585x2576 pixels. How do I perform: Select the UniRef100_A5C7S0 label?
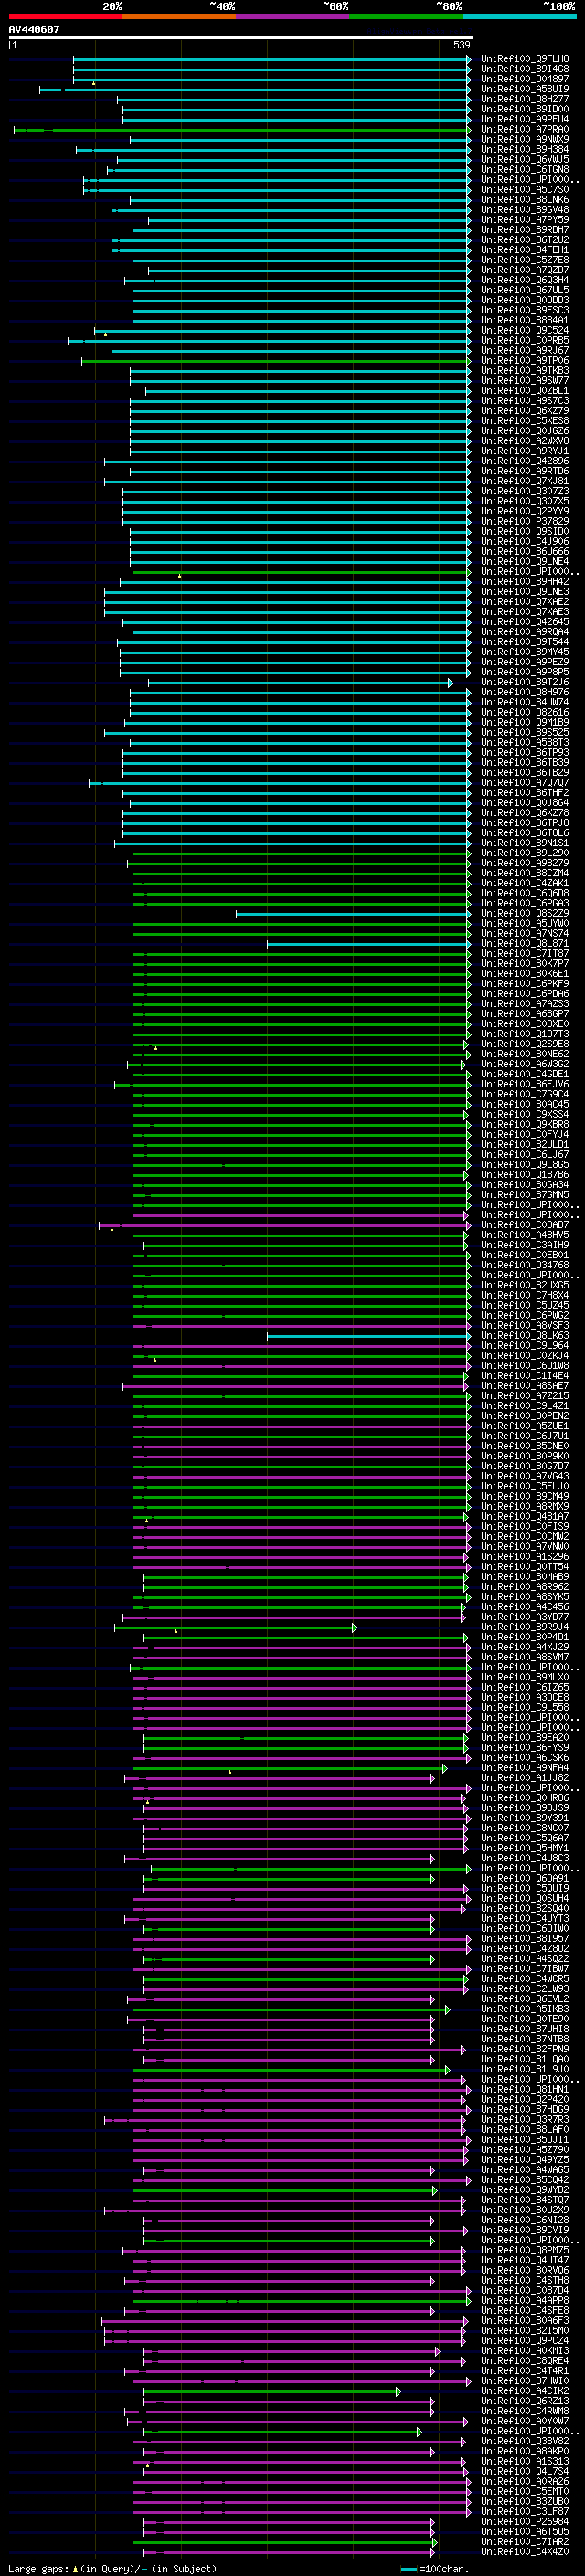click(524, 189)
